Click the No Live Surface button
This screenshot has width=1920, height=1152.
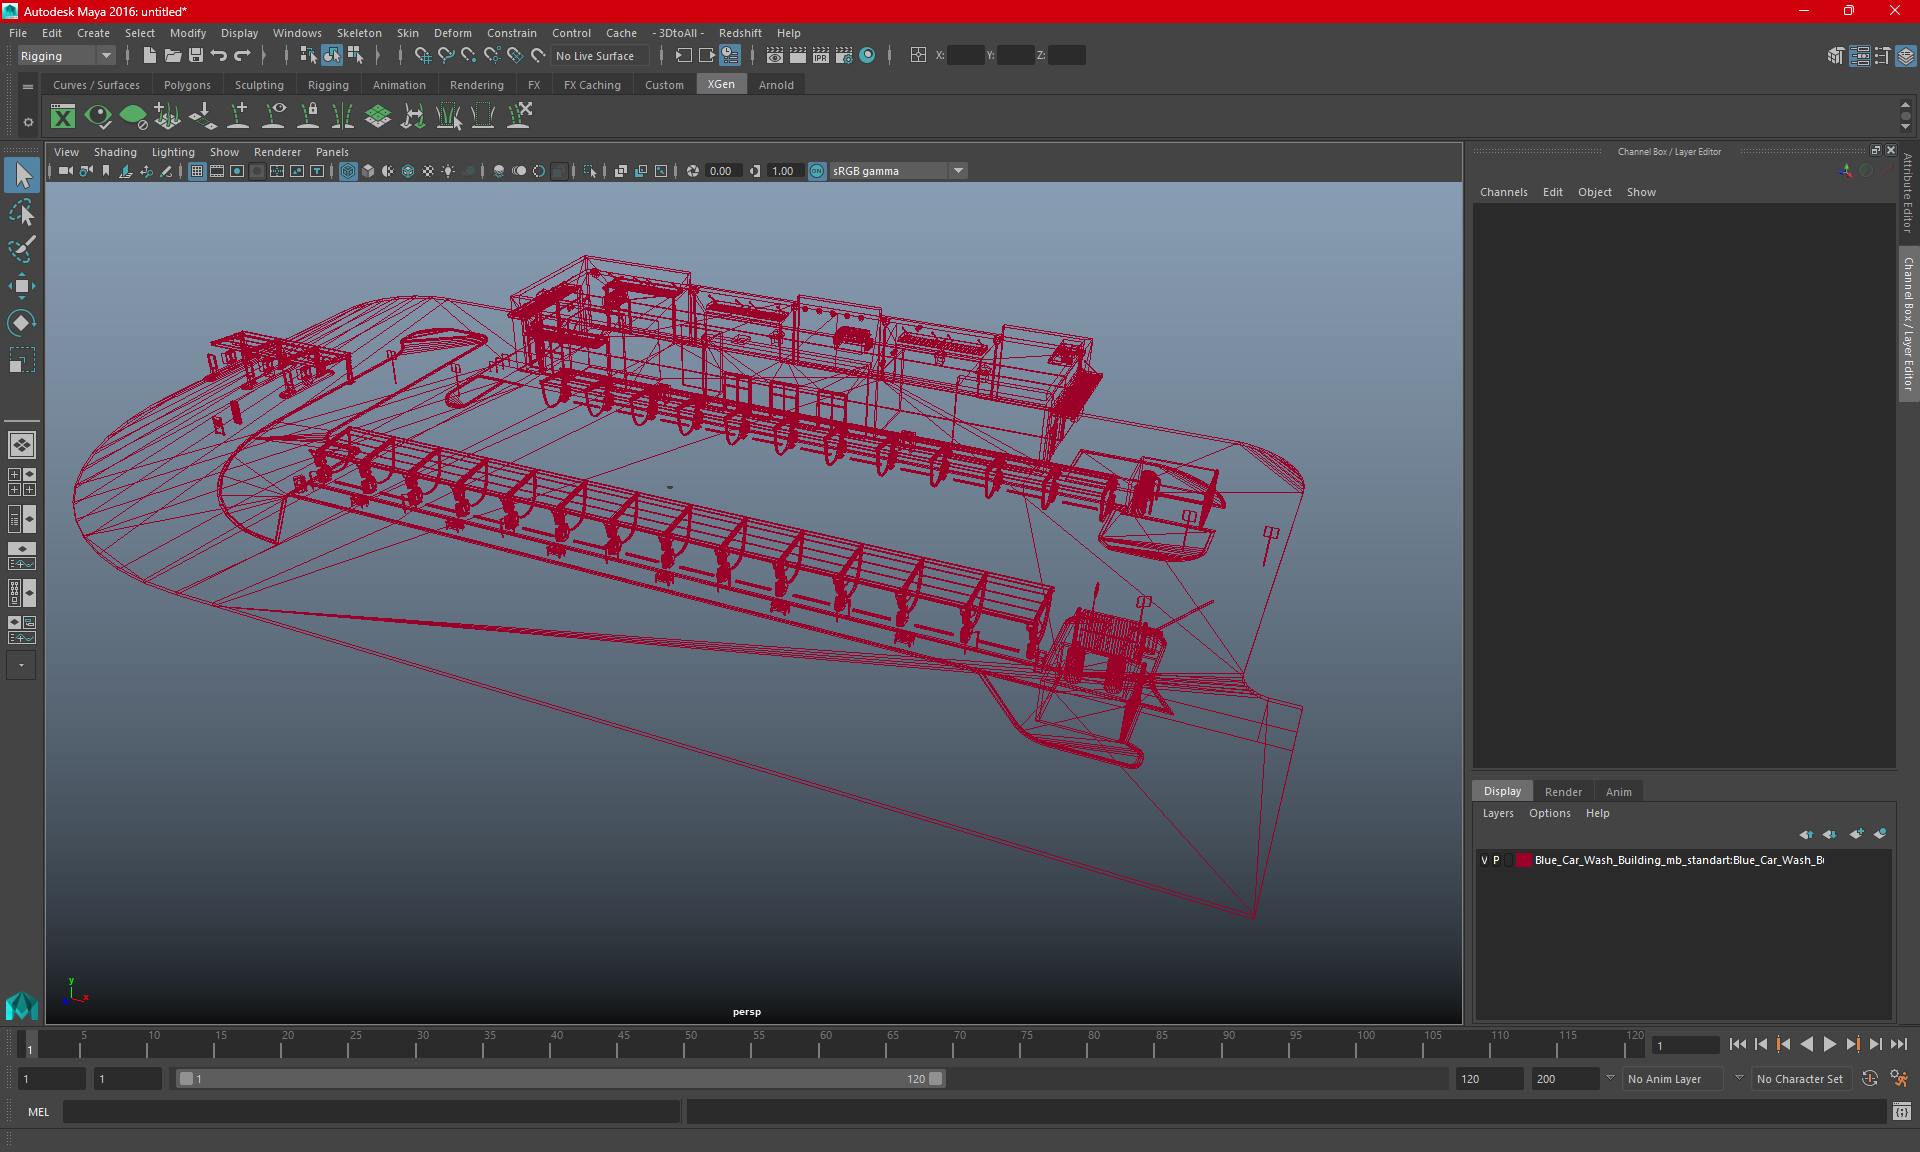(594, 56)
